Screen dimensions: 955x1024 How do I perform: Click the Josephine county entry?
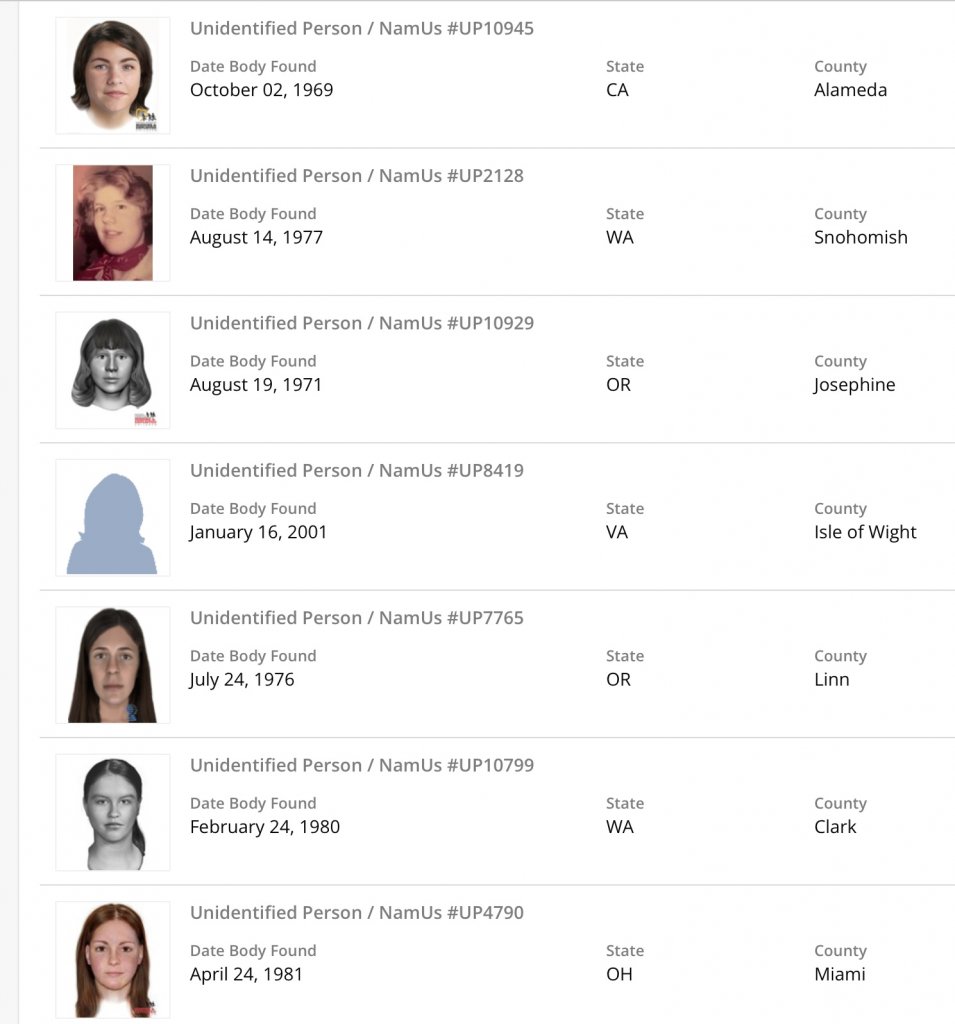pyautogui.click(x=854, y=385)
